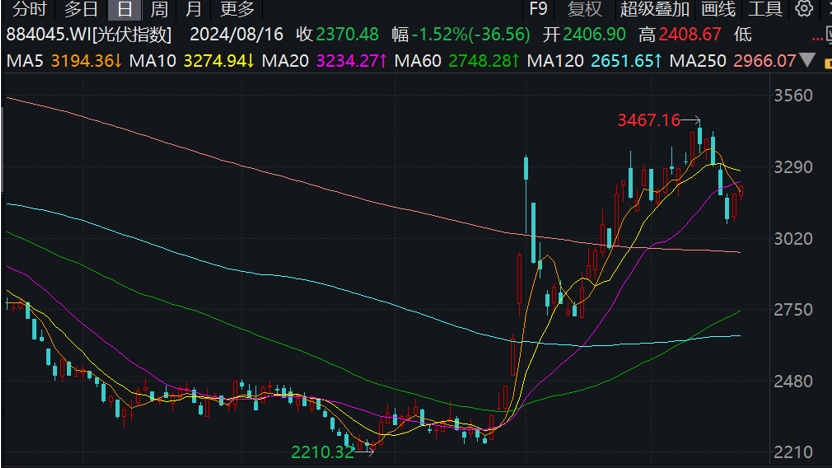Click the MA250 value 2966.07
This screenshot has width=832, height=468.
click(x=765, y=60)
